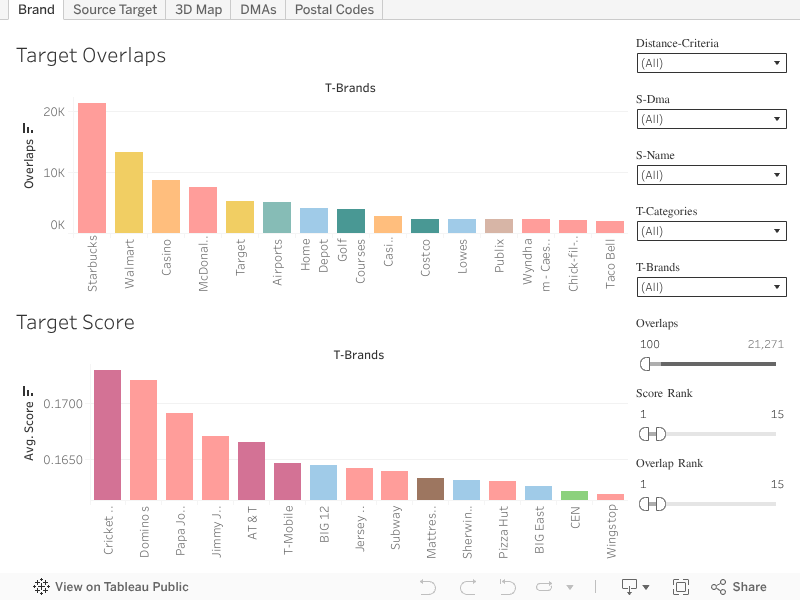This screenshot has height=600, width=800.
Task: Click the Overlaps range slider track
Action: tap(710, 364)
